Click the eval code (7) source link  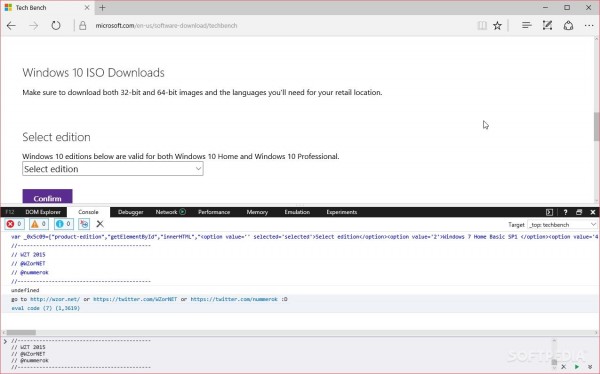(46, 308)
